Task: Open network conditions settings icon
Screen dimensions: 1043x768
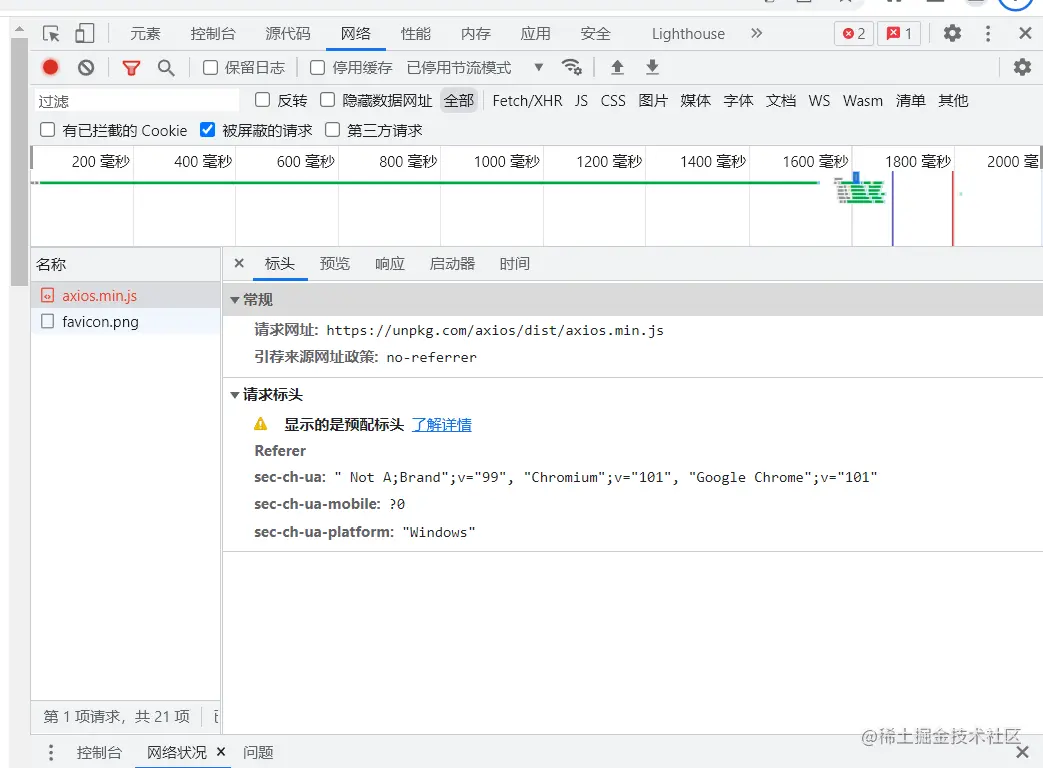Action: pyautogui.click(x=572, y=68)
